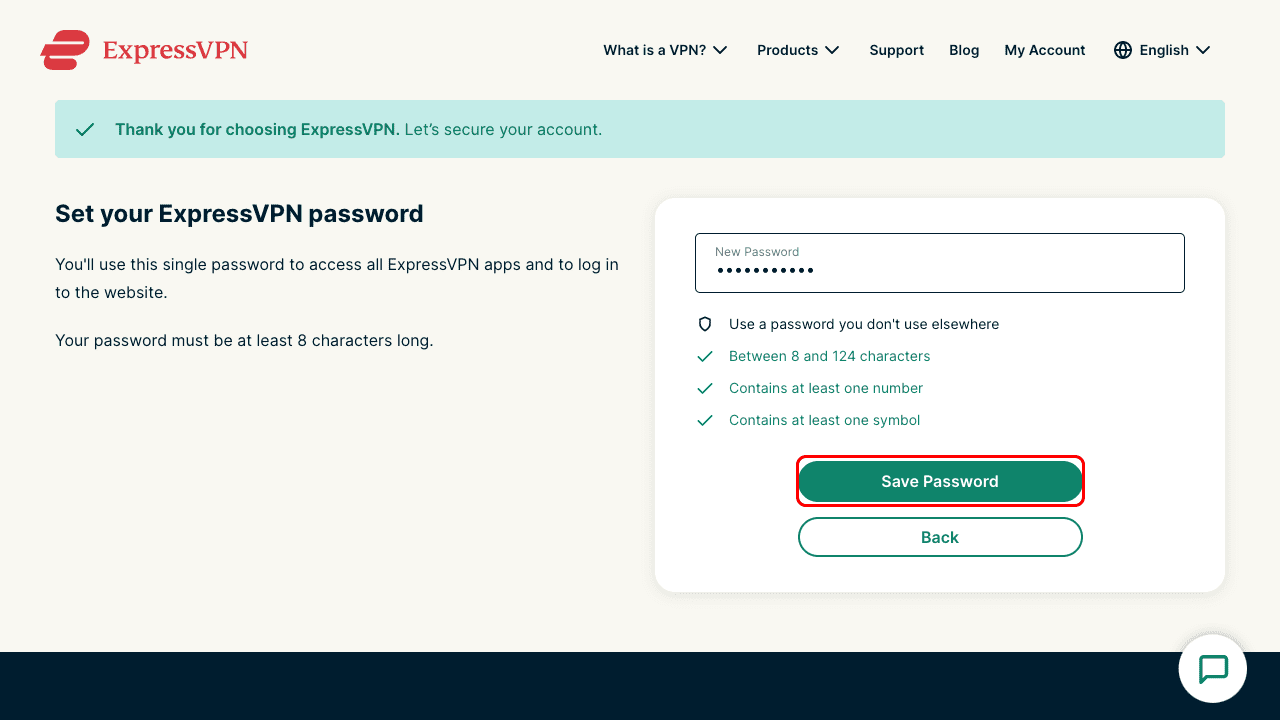The image size is (1280, 720).
Task: Navigate to the Blog section
Action: [x=963, y=50]
